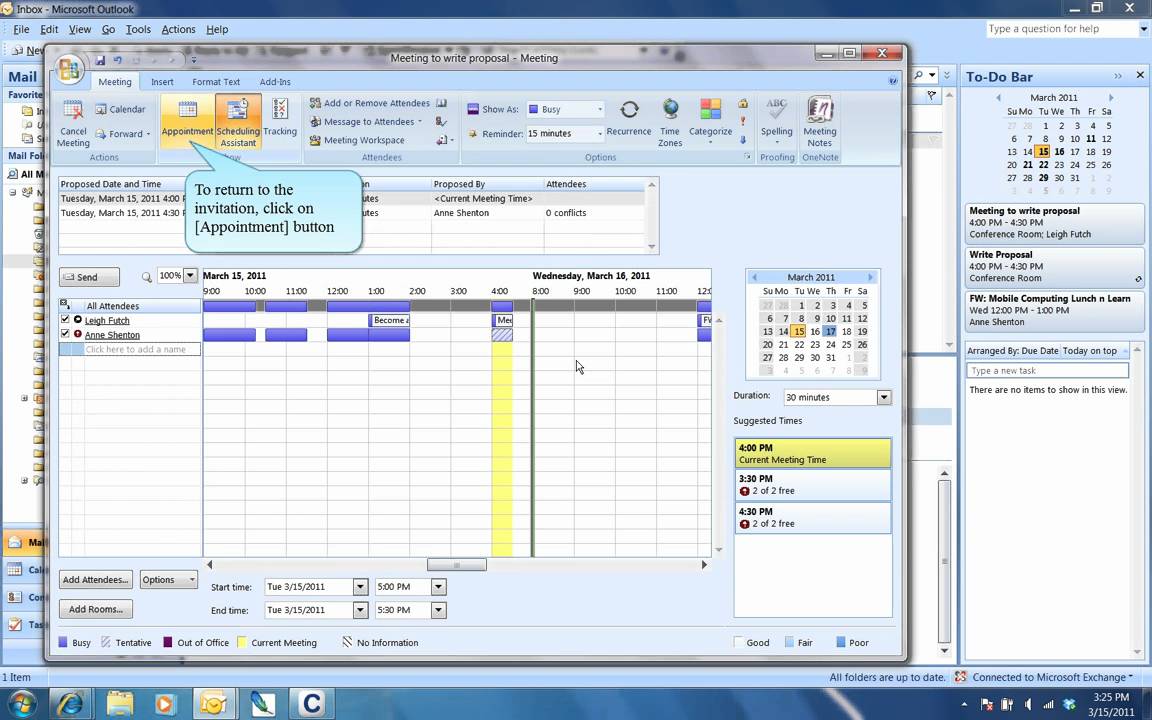Click the Cancel Meeting icon
This screenshot has height=720, width=1152.
point(73,123)
